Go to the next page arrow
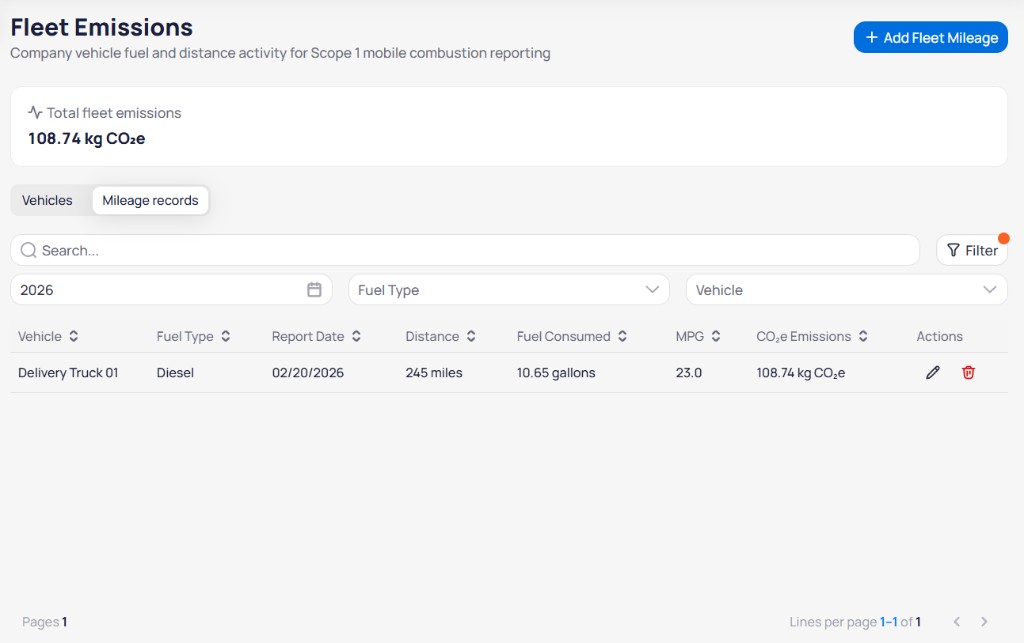Viewport: 1024px width, 643px height. (984, 621)
